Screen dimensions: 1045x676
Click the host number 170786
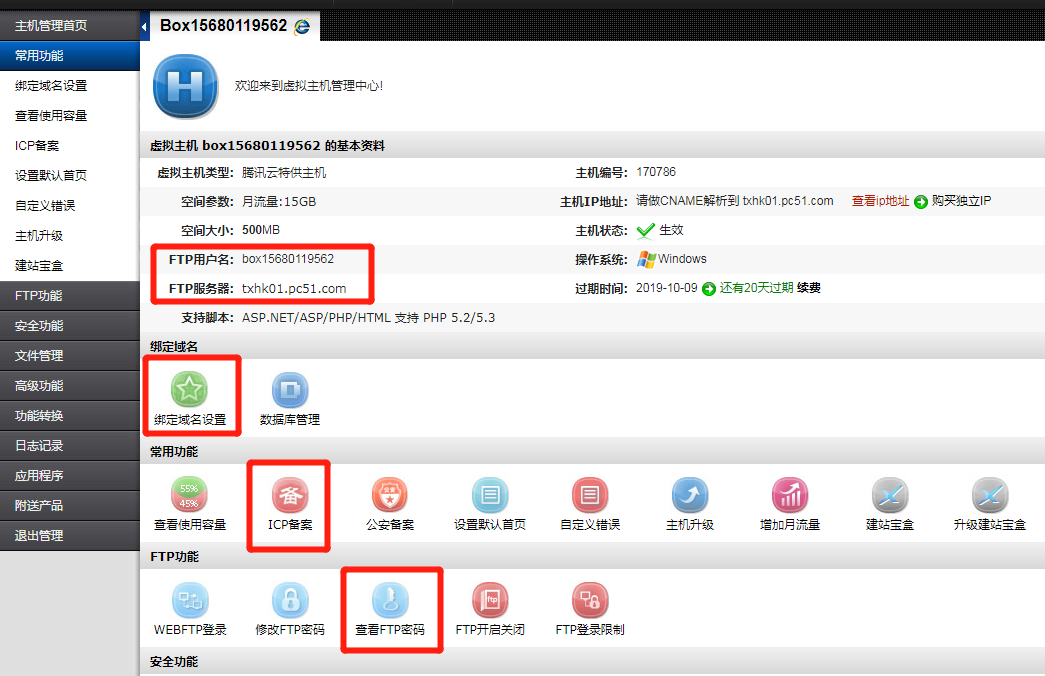(x=656, y=172)
